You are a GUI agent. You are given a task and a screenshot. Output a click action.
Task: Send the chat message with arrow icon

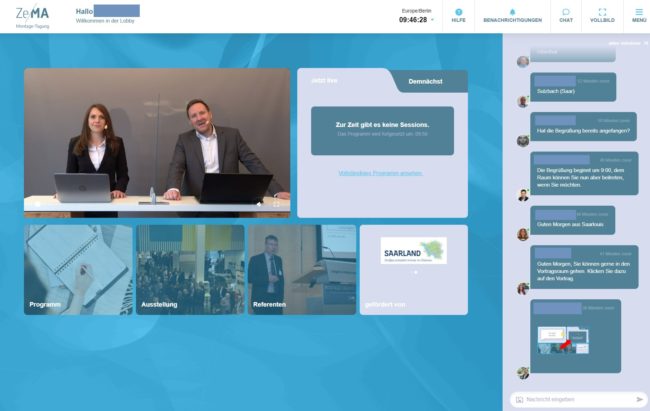tap(639, 399)
